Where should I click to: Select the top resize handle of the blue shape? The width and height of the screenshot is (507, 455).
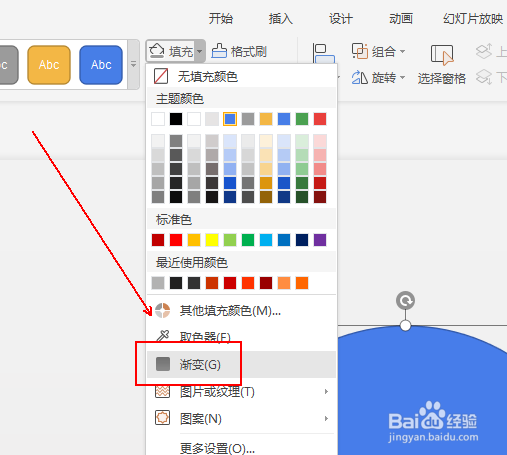click(x=405, y=325)
